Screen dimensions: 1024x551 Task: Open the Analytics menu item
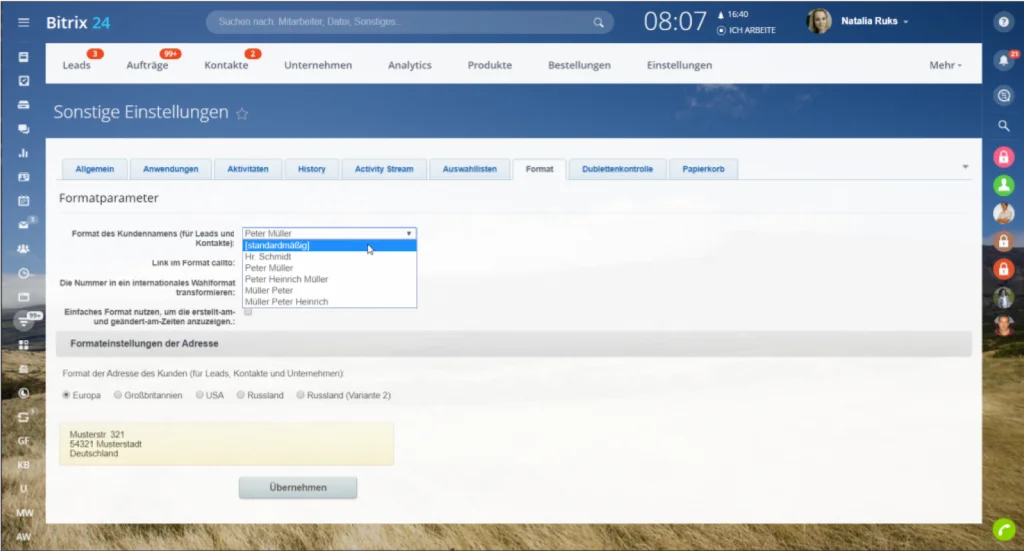409,65
